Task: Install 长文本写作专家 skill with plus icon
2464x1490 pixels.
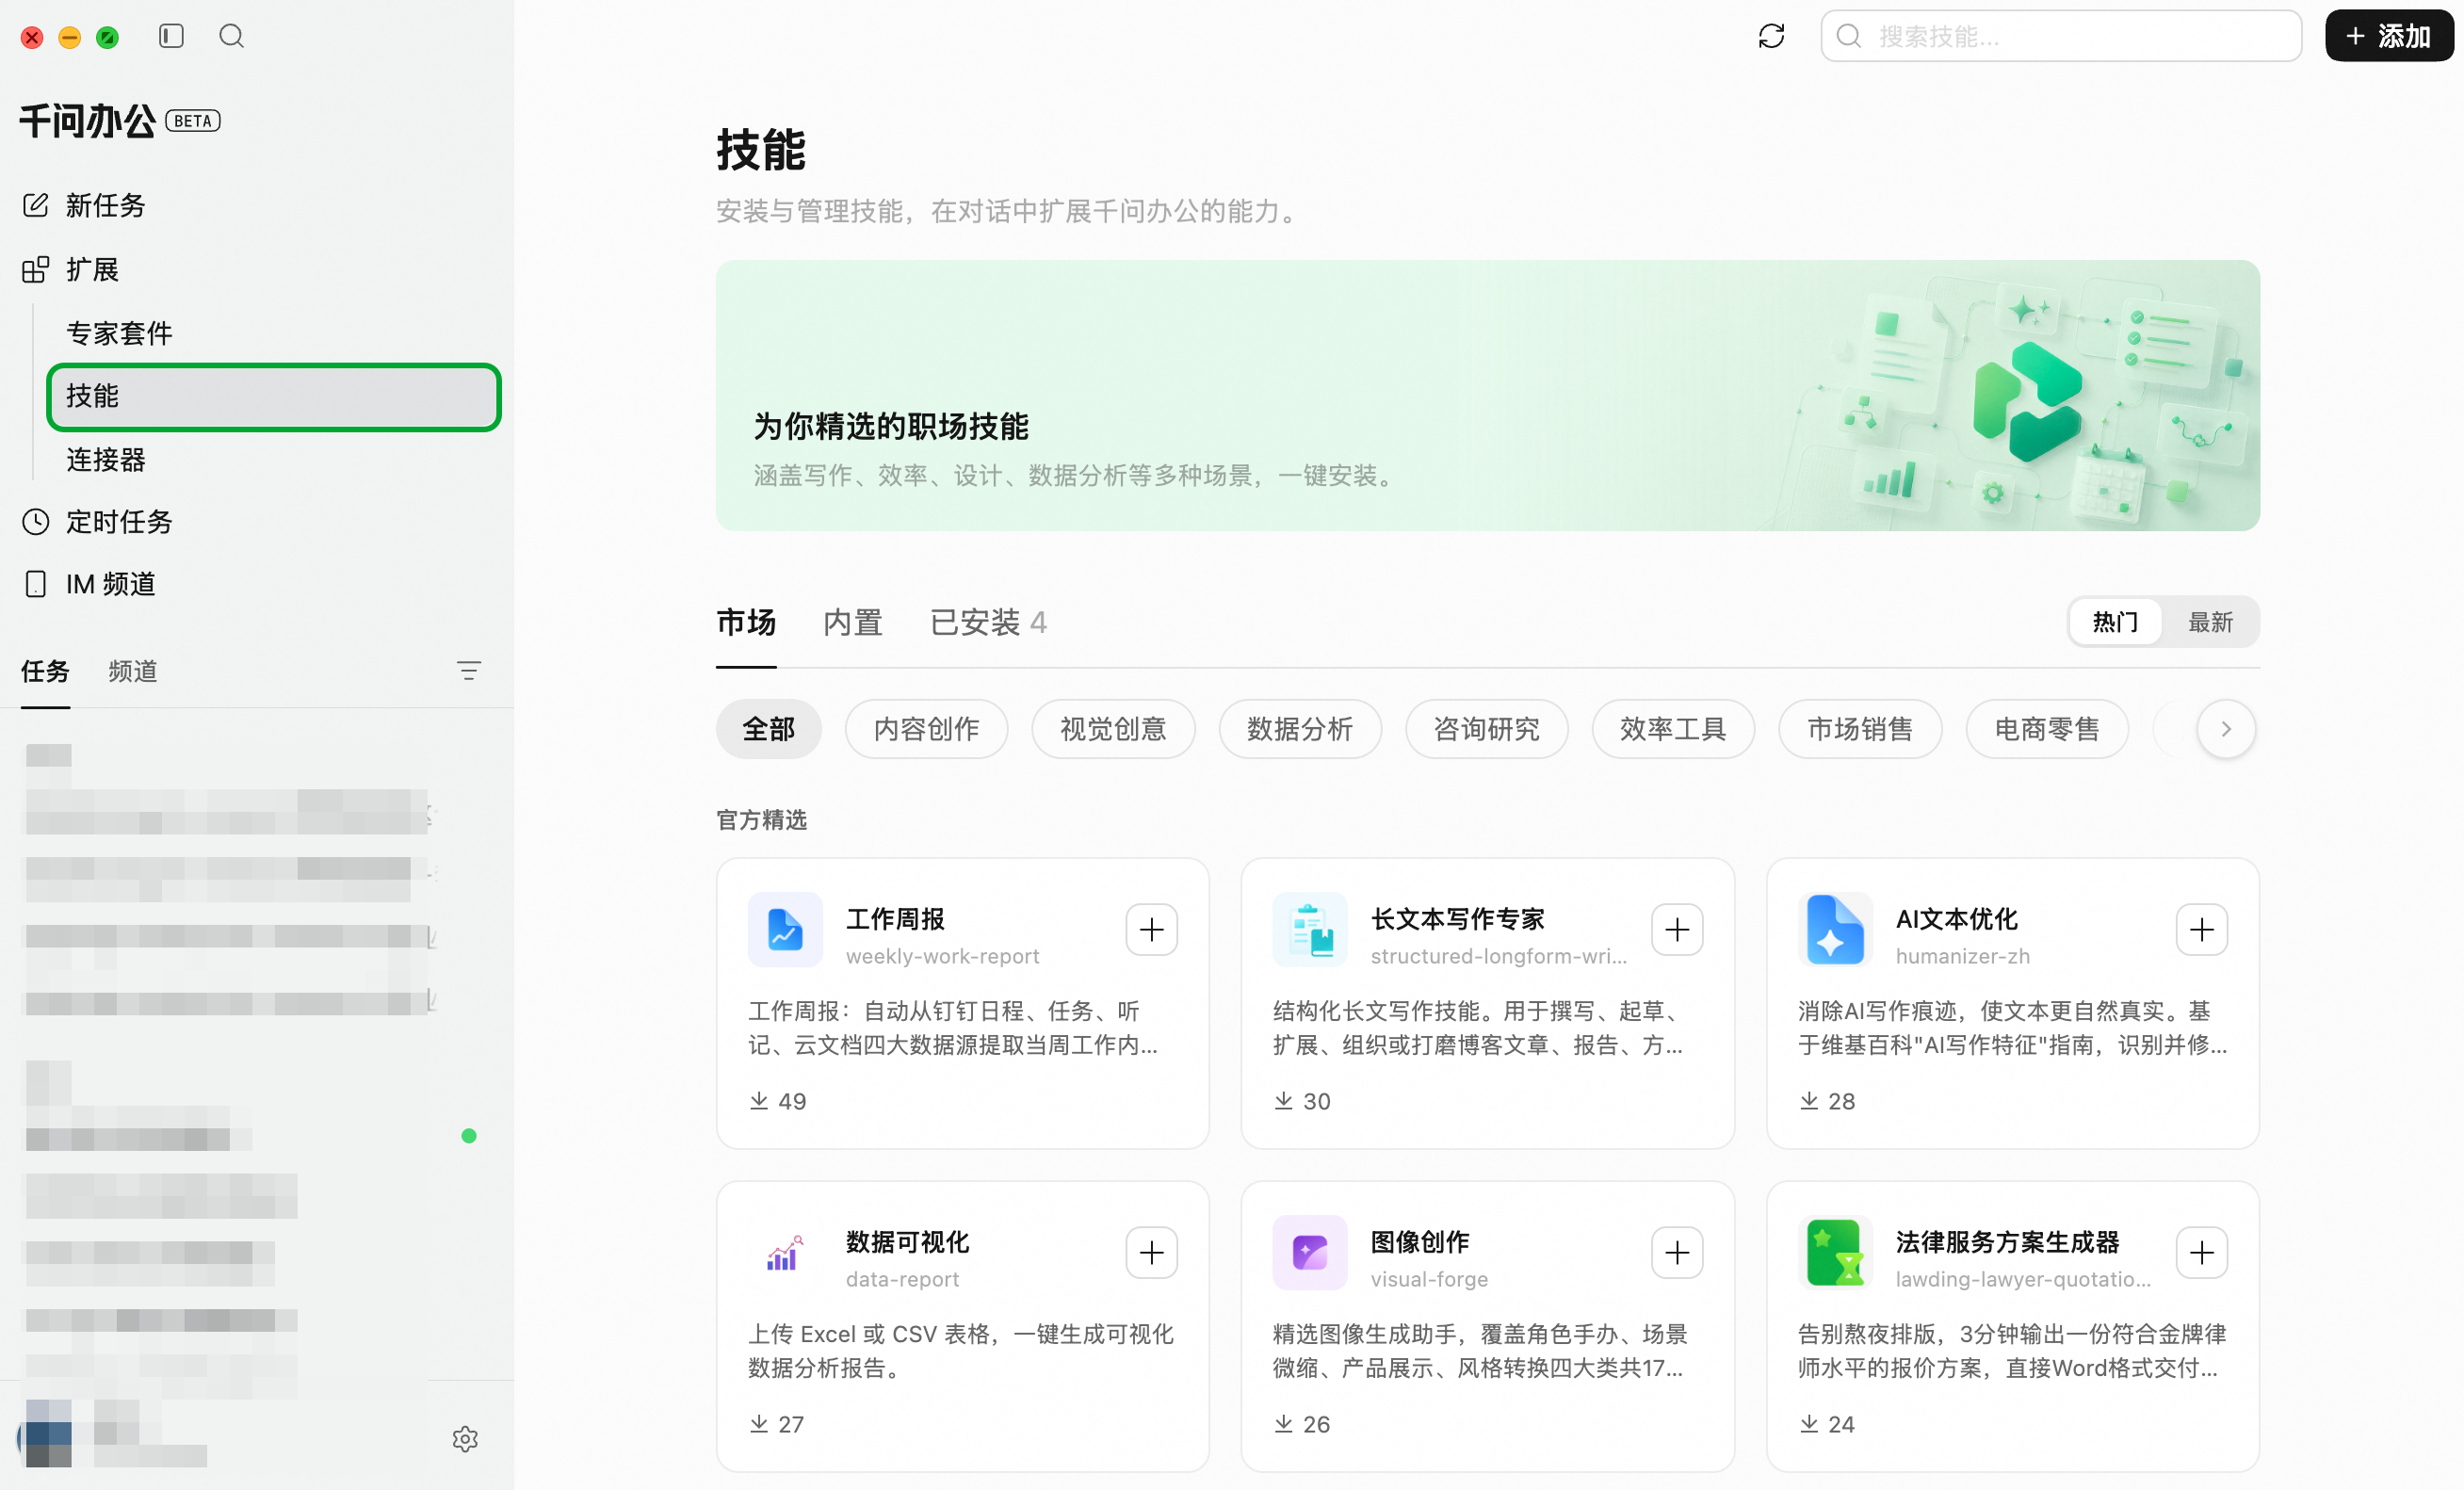Action: coord(1677,929)
